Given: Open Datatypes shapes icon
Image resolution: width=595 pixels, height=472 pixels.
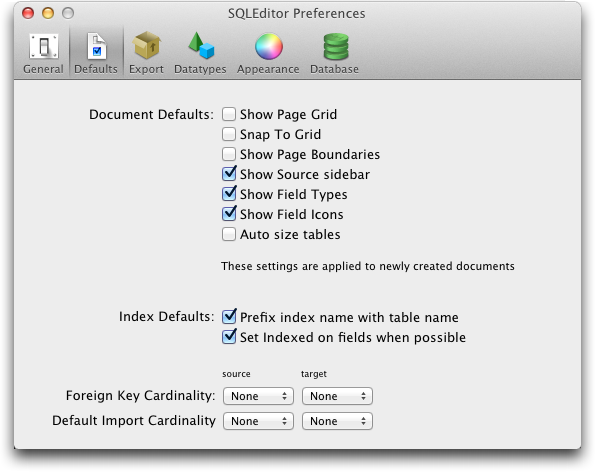Looking at the screenshot, I should (x=201, y=46).
